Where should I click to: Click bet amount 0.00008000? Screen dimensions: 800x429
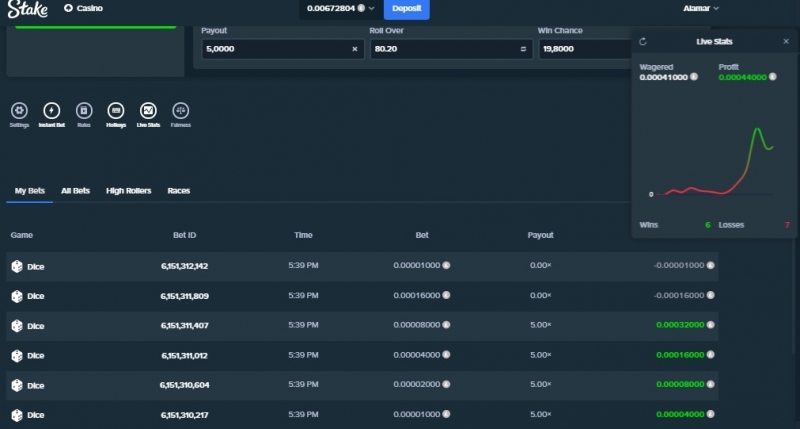click(x=417, y=325)
